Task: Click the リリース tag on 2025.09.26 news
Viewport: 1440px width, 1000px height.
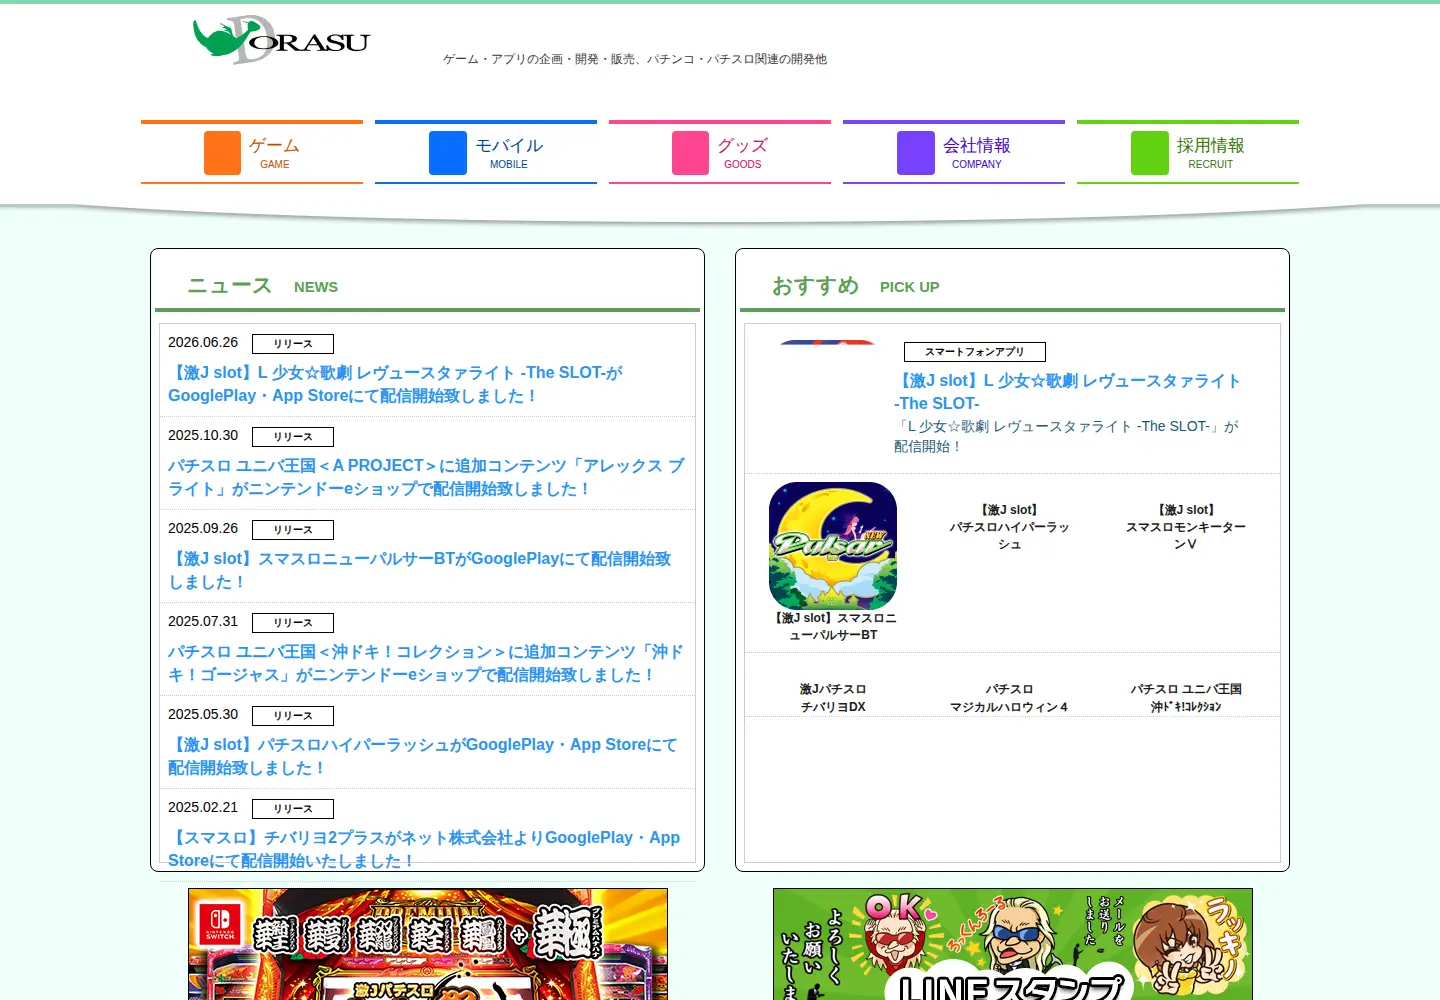Action: (293, 530)
